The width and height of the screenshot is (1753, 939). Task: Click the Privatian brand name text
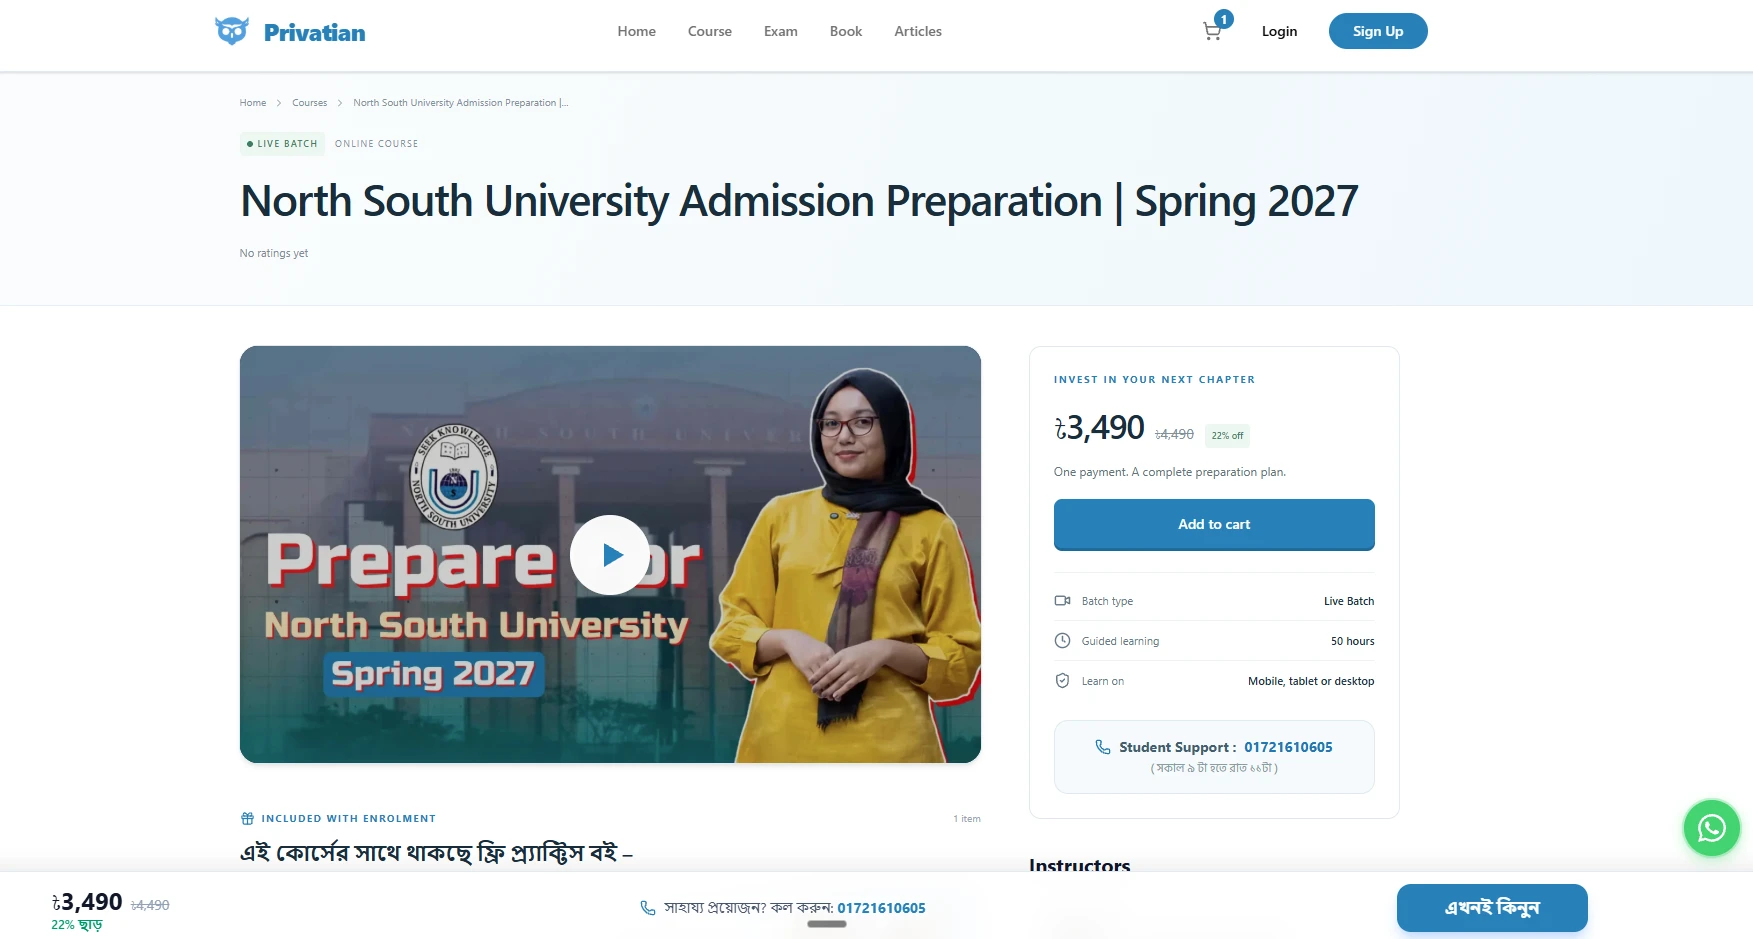pyautogui.click(x=314, y=32)
